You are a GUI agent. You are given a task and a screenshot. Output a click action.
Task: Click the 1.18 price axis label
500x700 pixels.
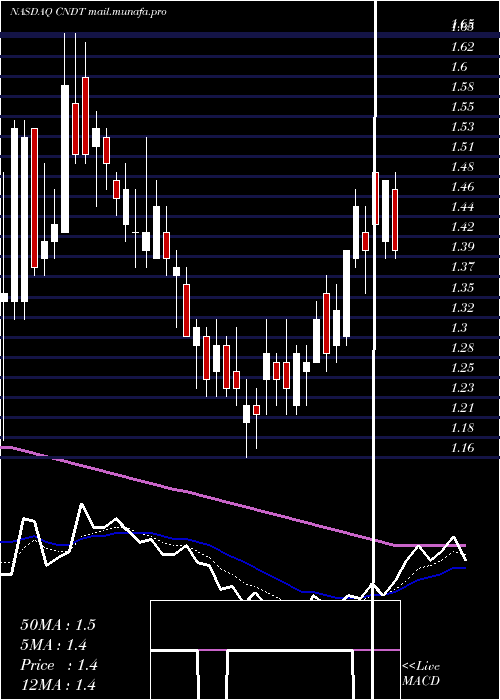tap(462, 428)
